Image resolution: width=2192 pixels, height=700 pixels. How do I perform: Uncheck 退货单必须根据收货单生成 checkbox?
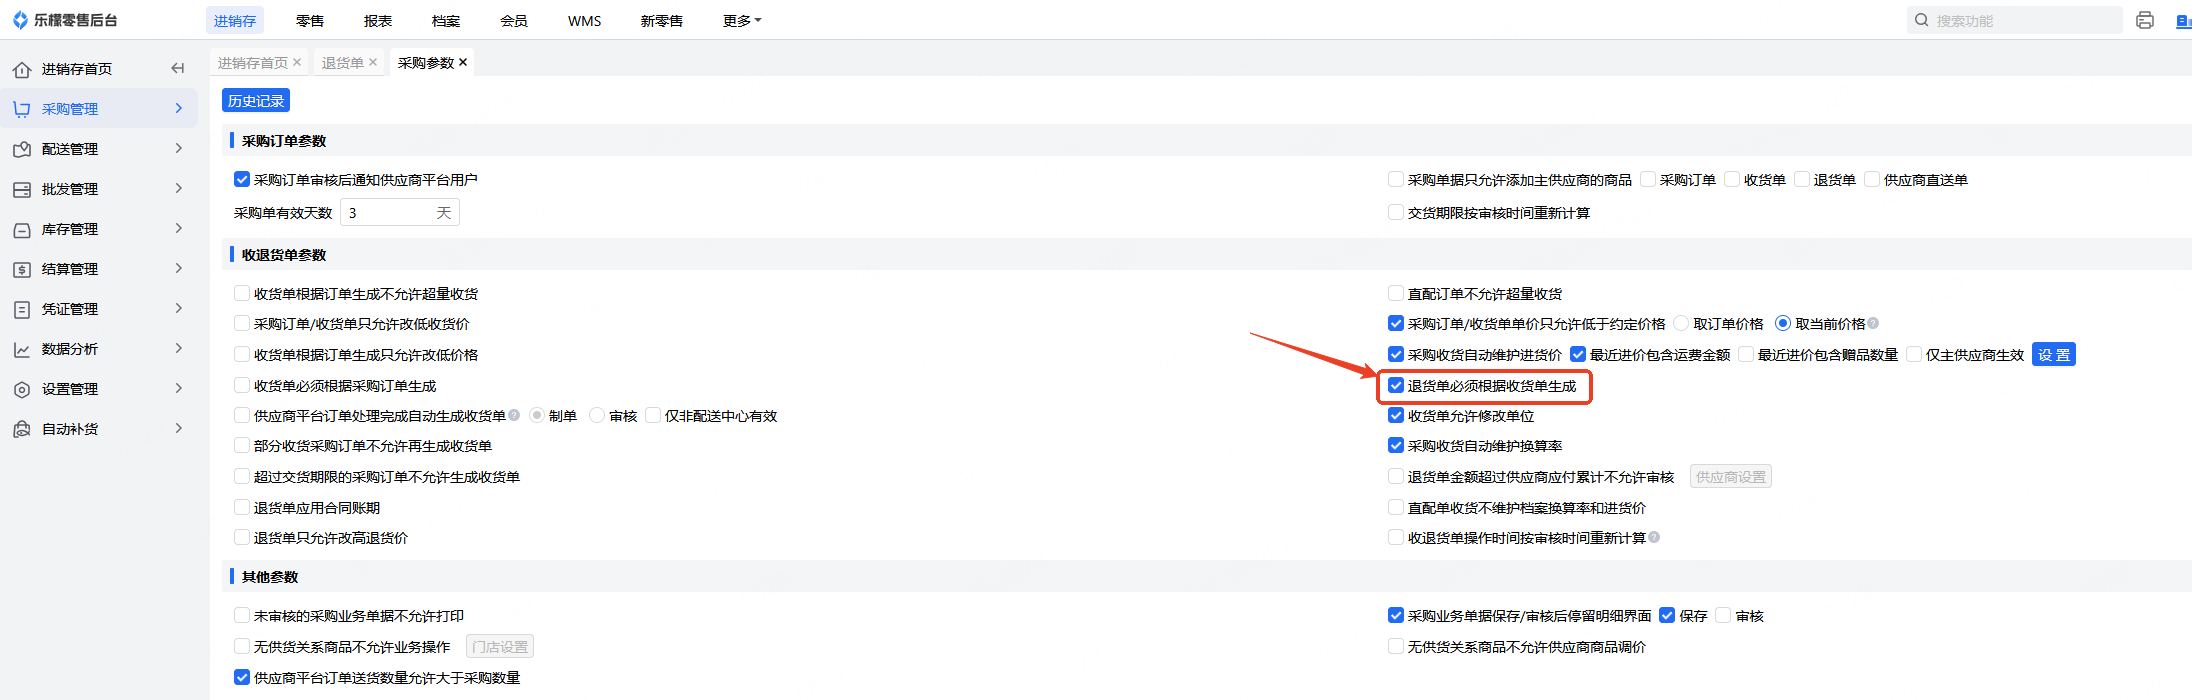pos(1396,385)
